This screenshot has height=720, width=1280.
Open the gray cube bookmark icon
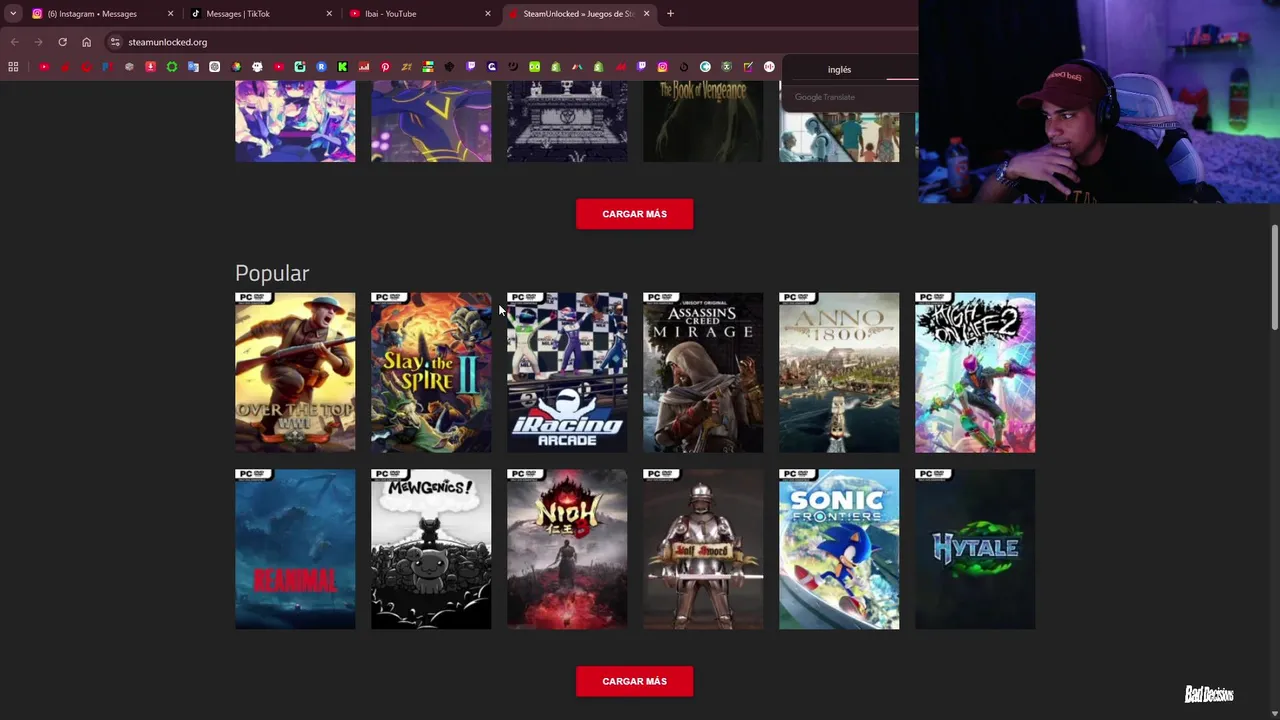[129, 67]
